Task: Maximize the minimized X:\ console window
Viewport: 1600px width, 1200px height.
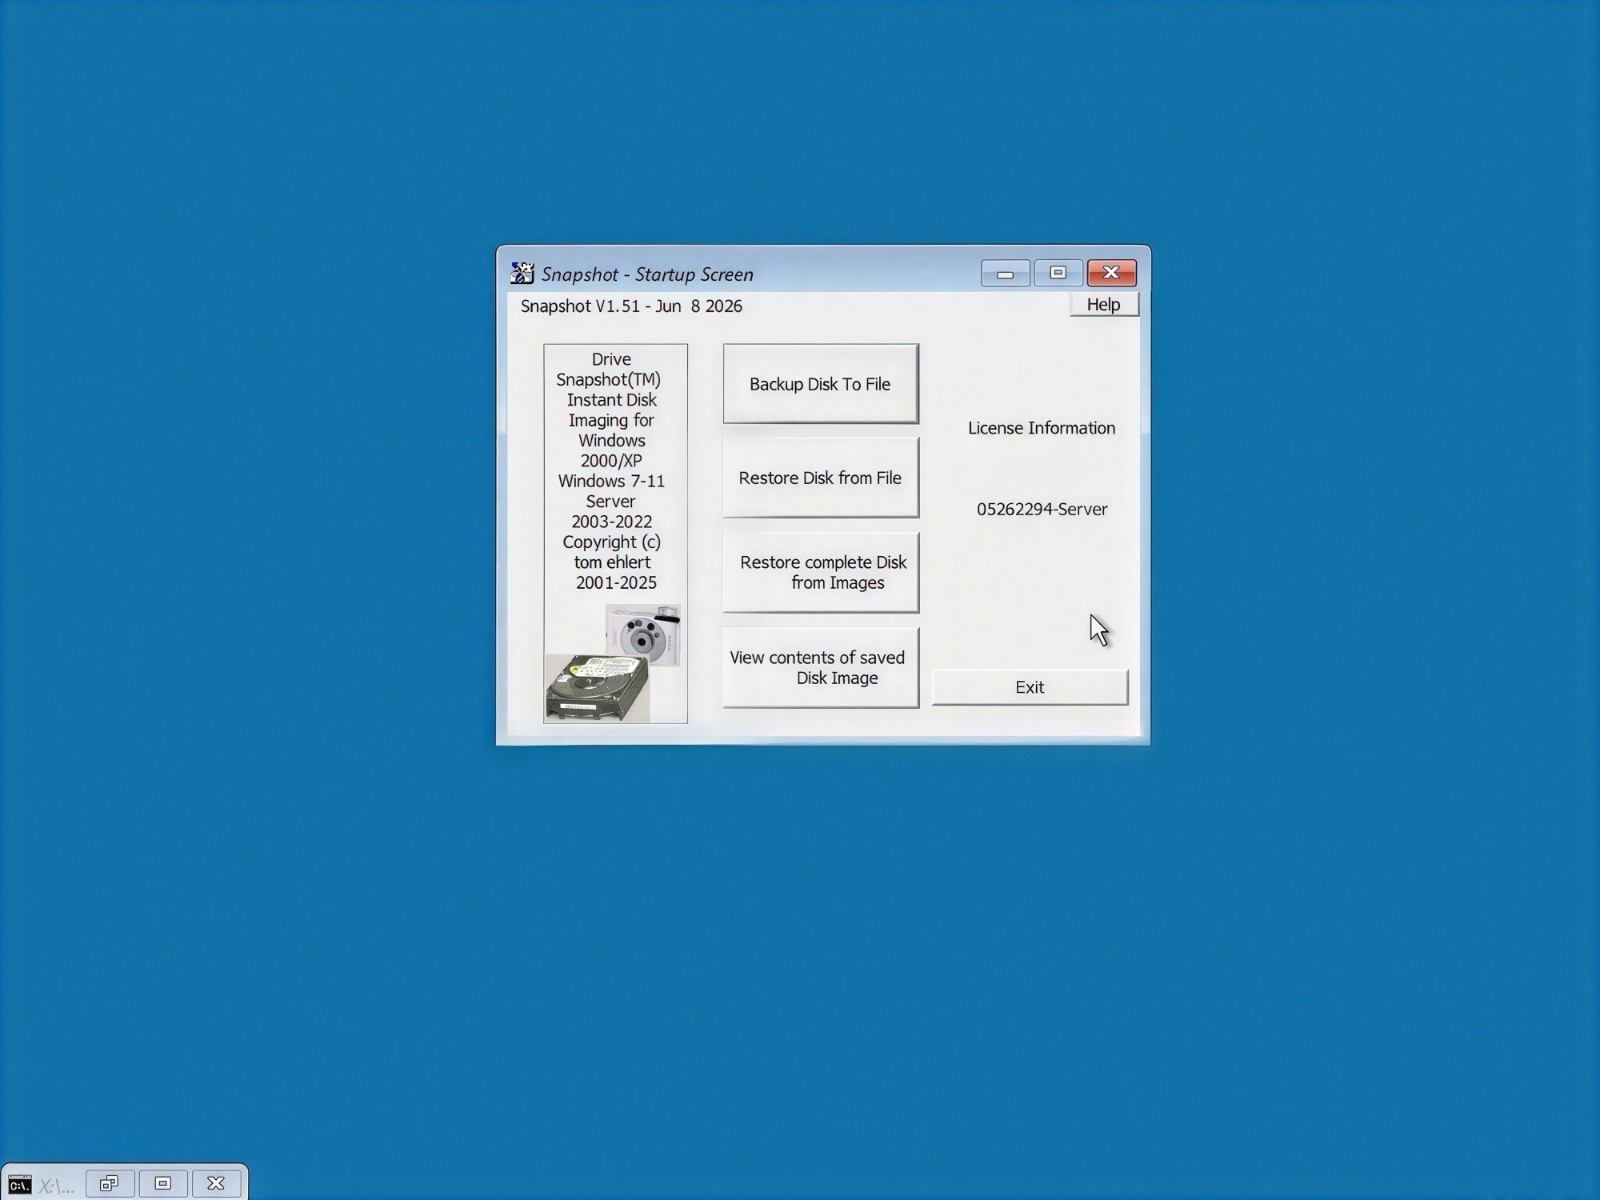Action: tap(162, 1184)
